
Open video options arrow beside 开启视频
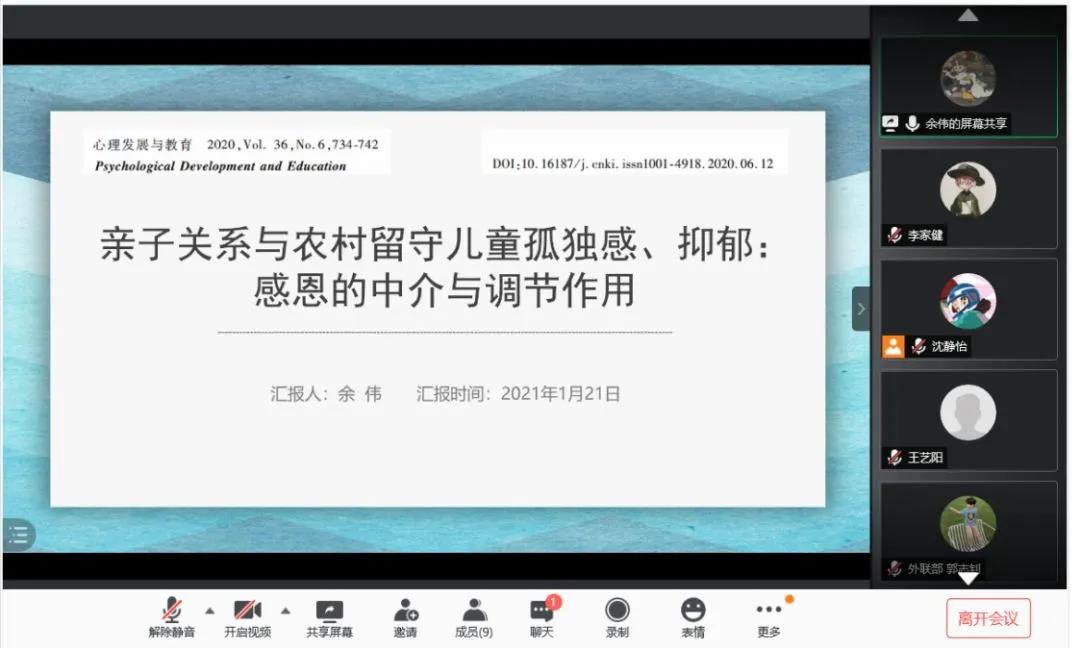[286, 611]
